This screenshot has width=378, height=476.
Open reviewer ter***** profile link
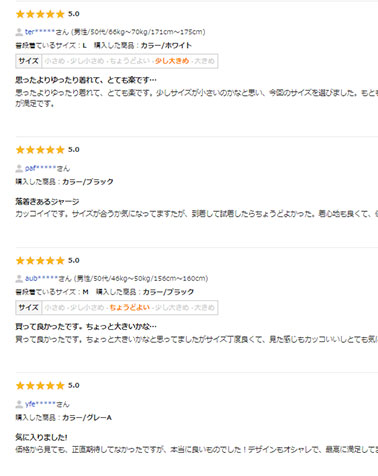pyautogui.click(x=40, y=32)
